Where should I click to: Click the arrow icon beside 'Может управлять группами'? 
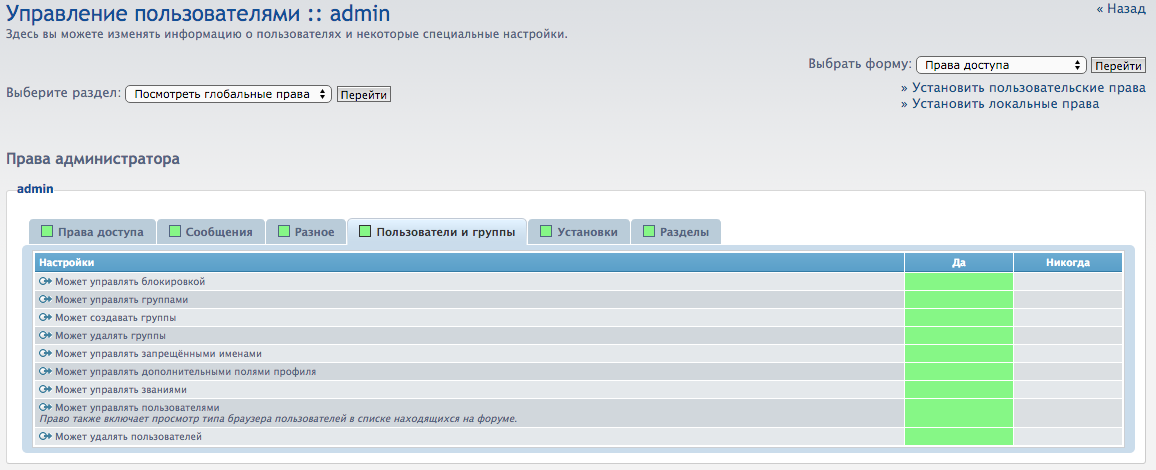coord(45,300)
